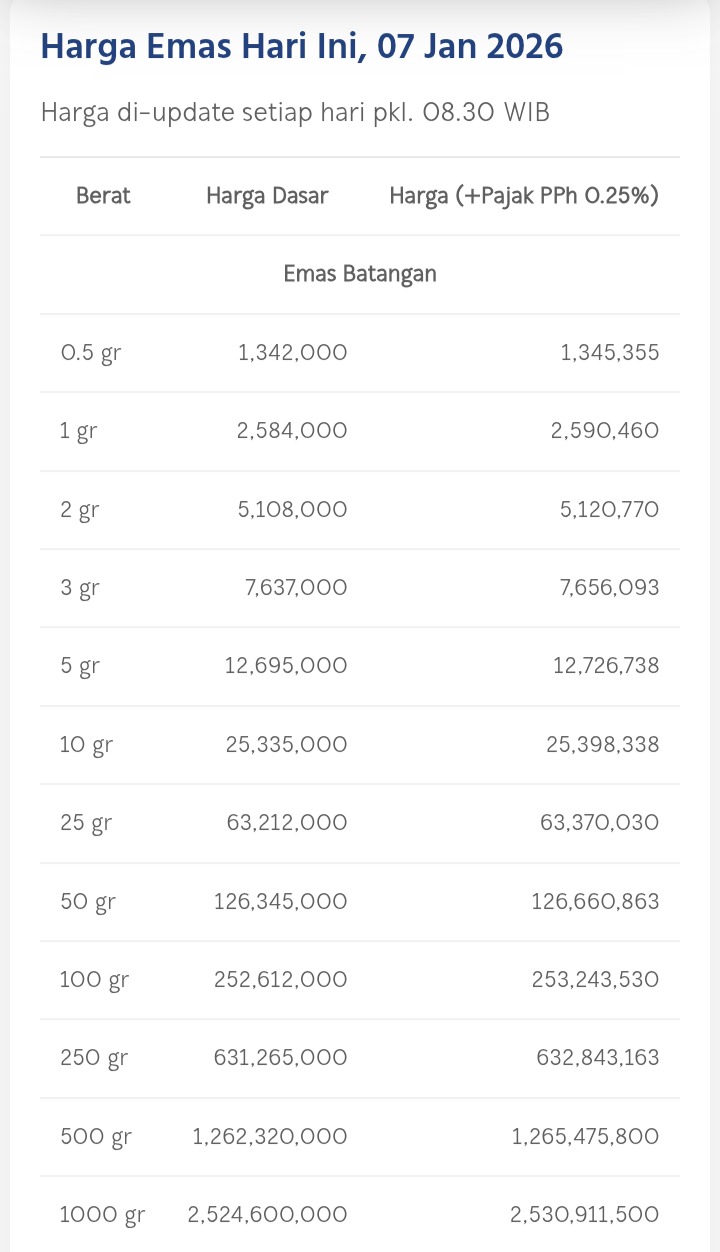Click the Emas Batangan section label
The width and height of the screenshot is (720, 1252).
(360, 274)
